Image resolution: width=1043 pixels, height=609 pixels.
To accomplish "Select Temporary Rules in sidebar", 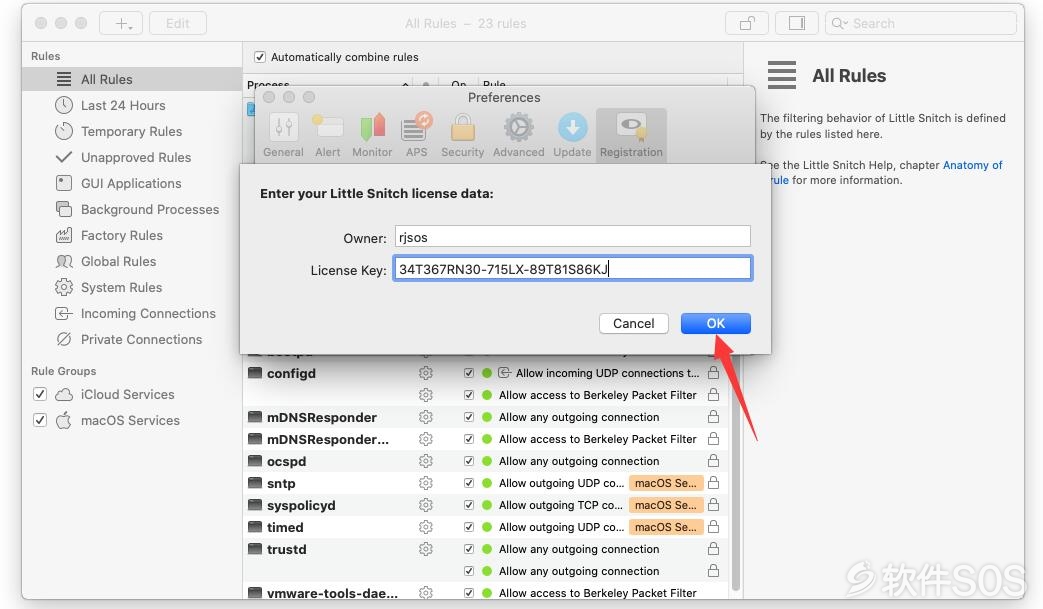I will pyautogui.click(x=132, y=131).
